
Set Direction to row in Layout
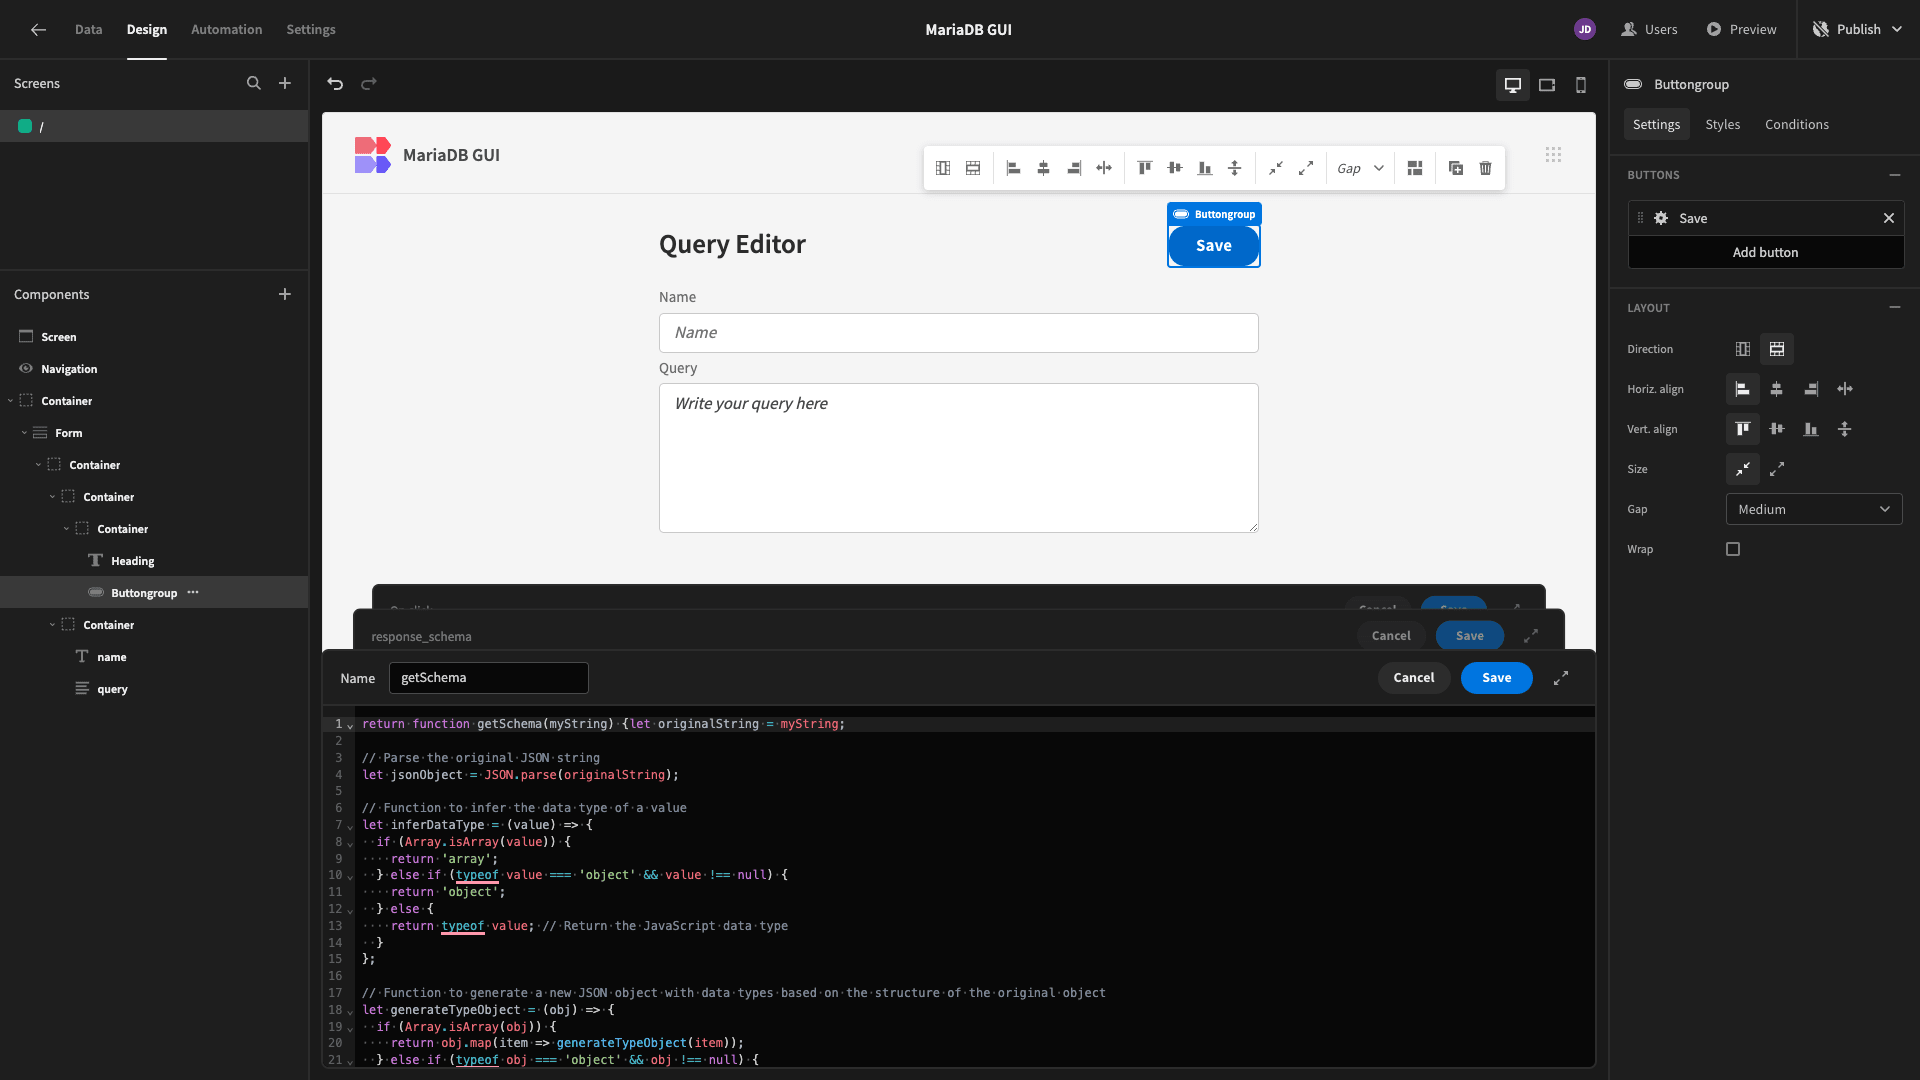coord(1777,349)
